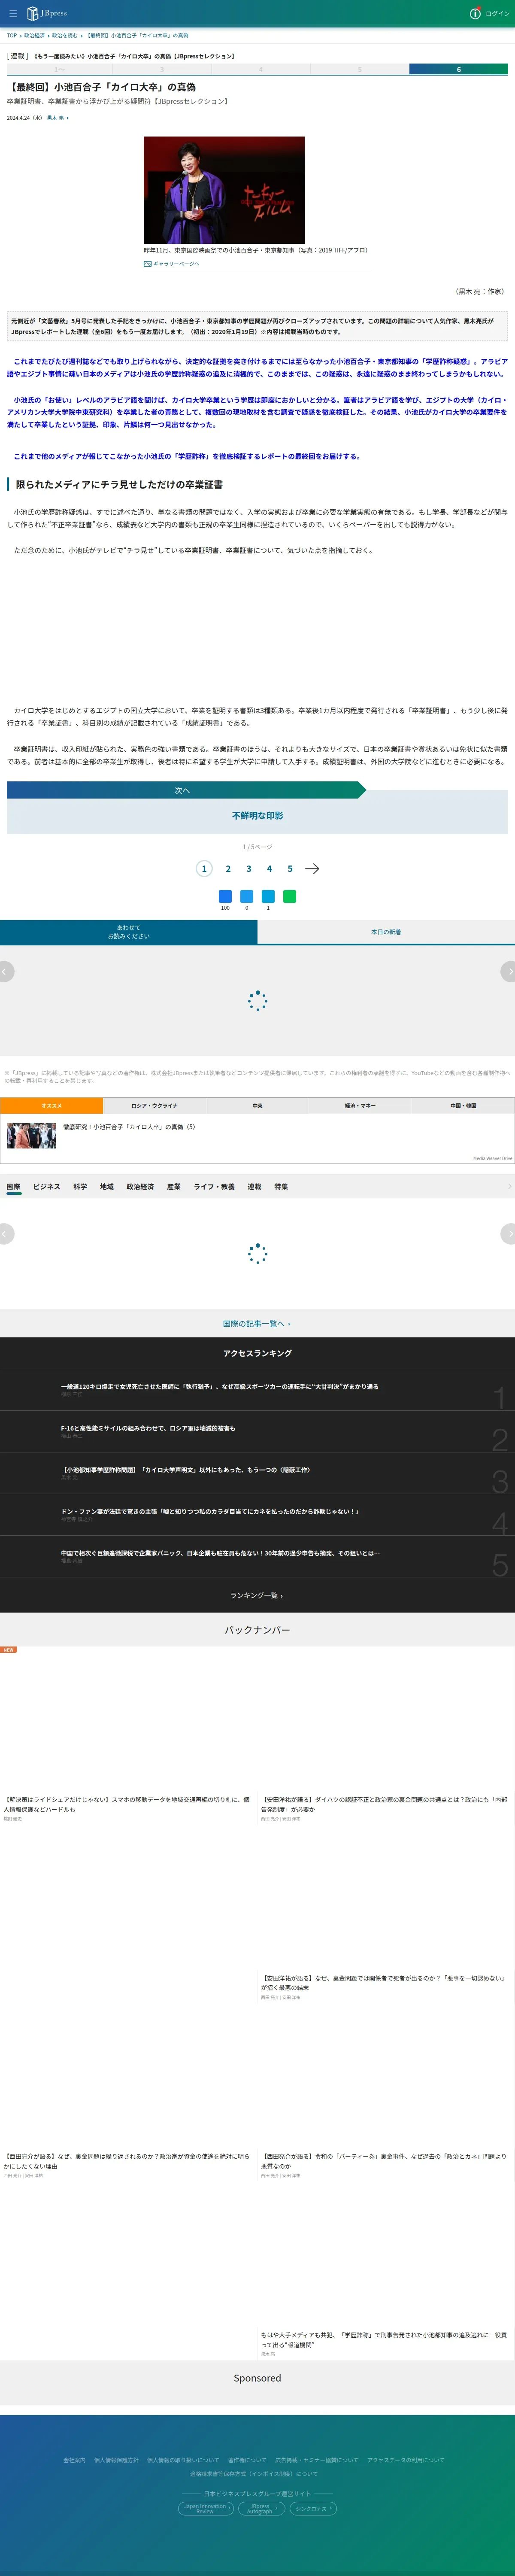Go to page 5 of article
This screenshot has width=515, height=2576.
click(x=290, y=869)
